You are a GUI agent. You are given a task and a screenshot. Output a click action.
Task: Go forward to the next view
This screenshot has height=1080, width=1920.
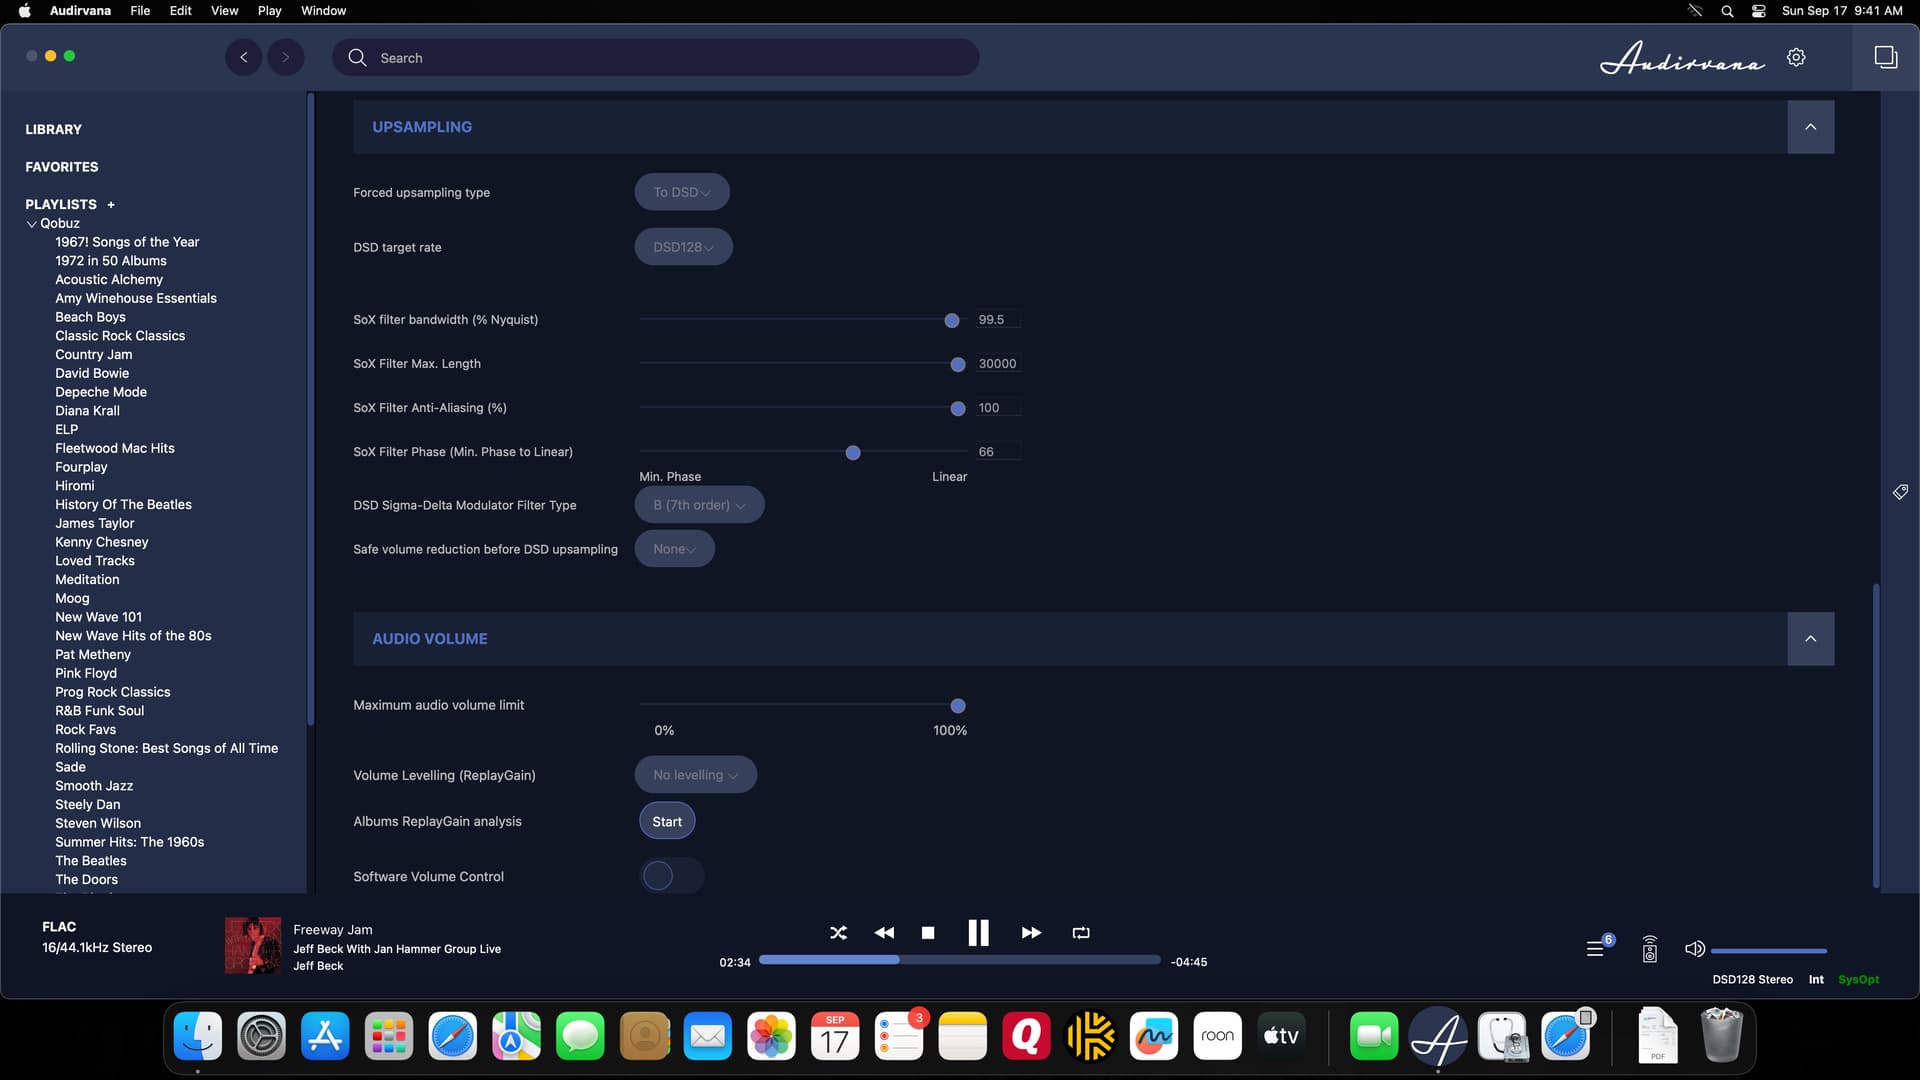coord(285,57)
